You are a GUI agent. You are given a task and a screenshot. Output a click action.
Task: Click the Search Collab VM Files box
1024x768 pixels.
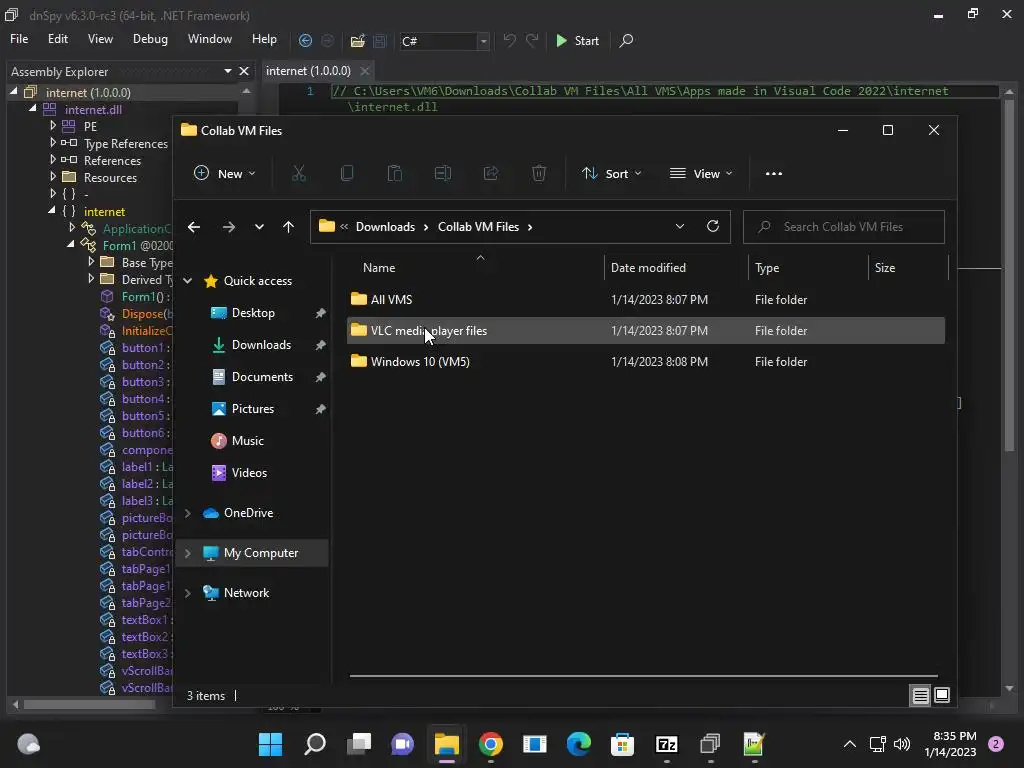(843, 227)
